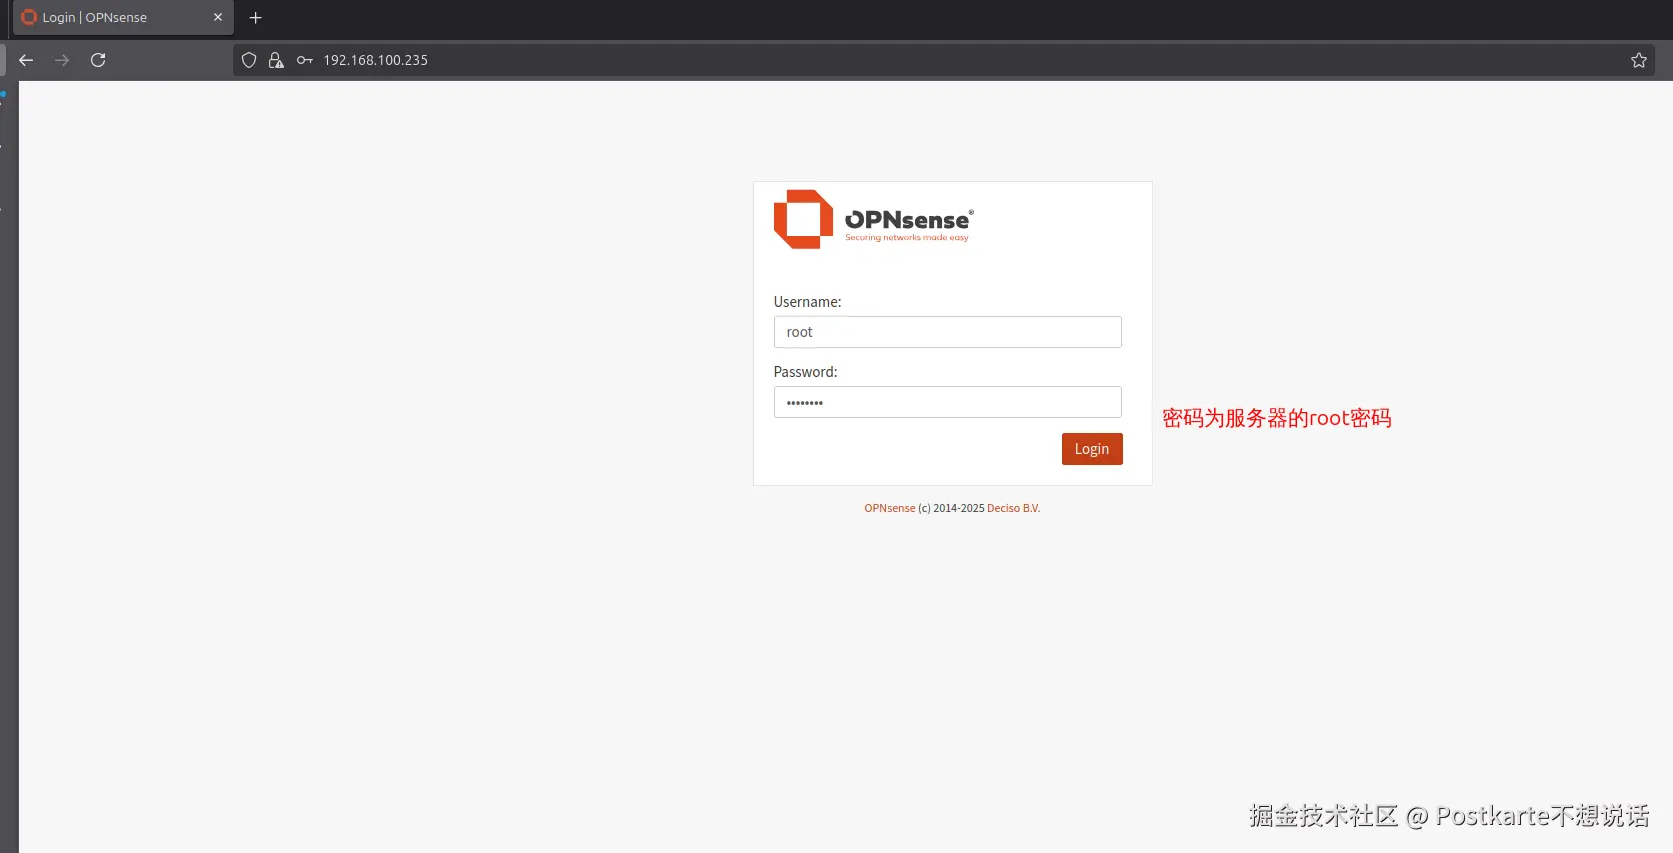Close the Login | OPNsense tab
This screenshot has height=853, width=1673.
coord(218,17)
